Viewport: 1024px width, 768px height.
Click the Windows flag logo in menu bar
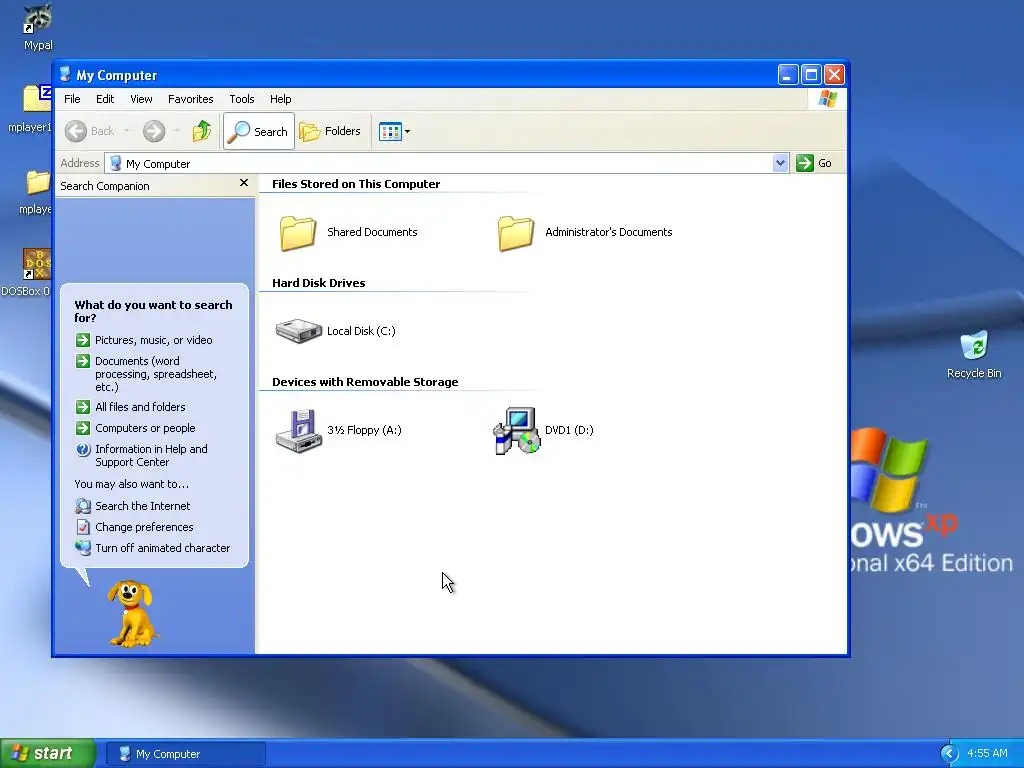click(x=827, y=99)
